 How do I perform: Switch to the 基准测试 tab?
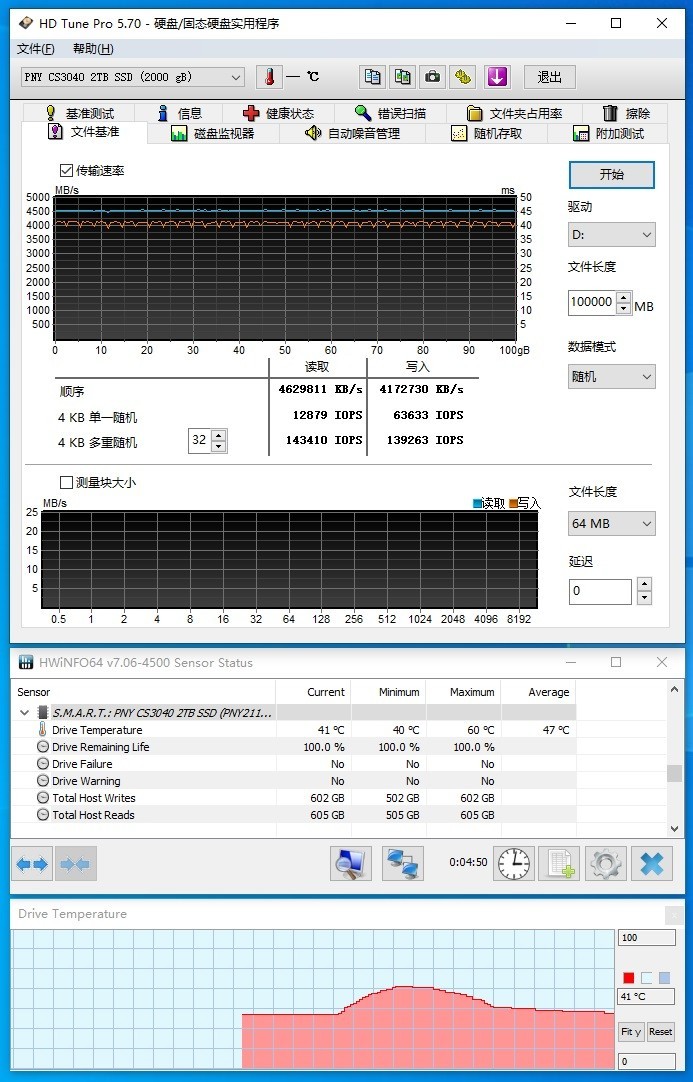click(x=79, y=113)
